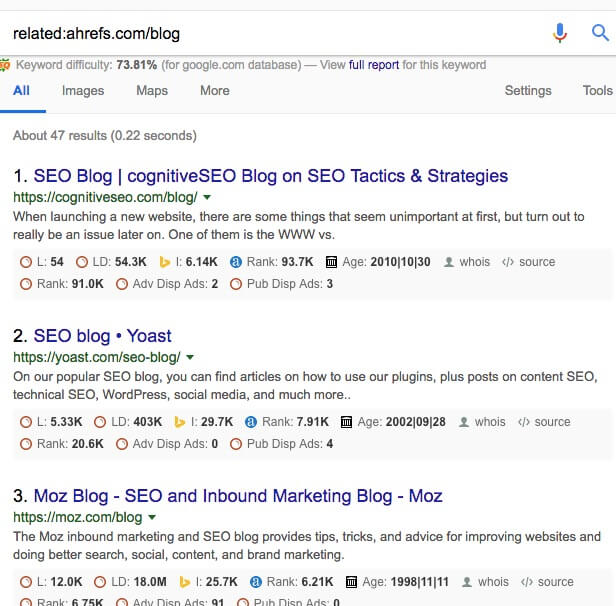Click the SEMrush Rank: 20.6K metric
Screen dimensions: 616x606
point(62,444)
